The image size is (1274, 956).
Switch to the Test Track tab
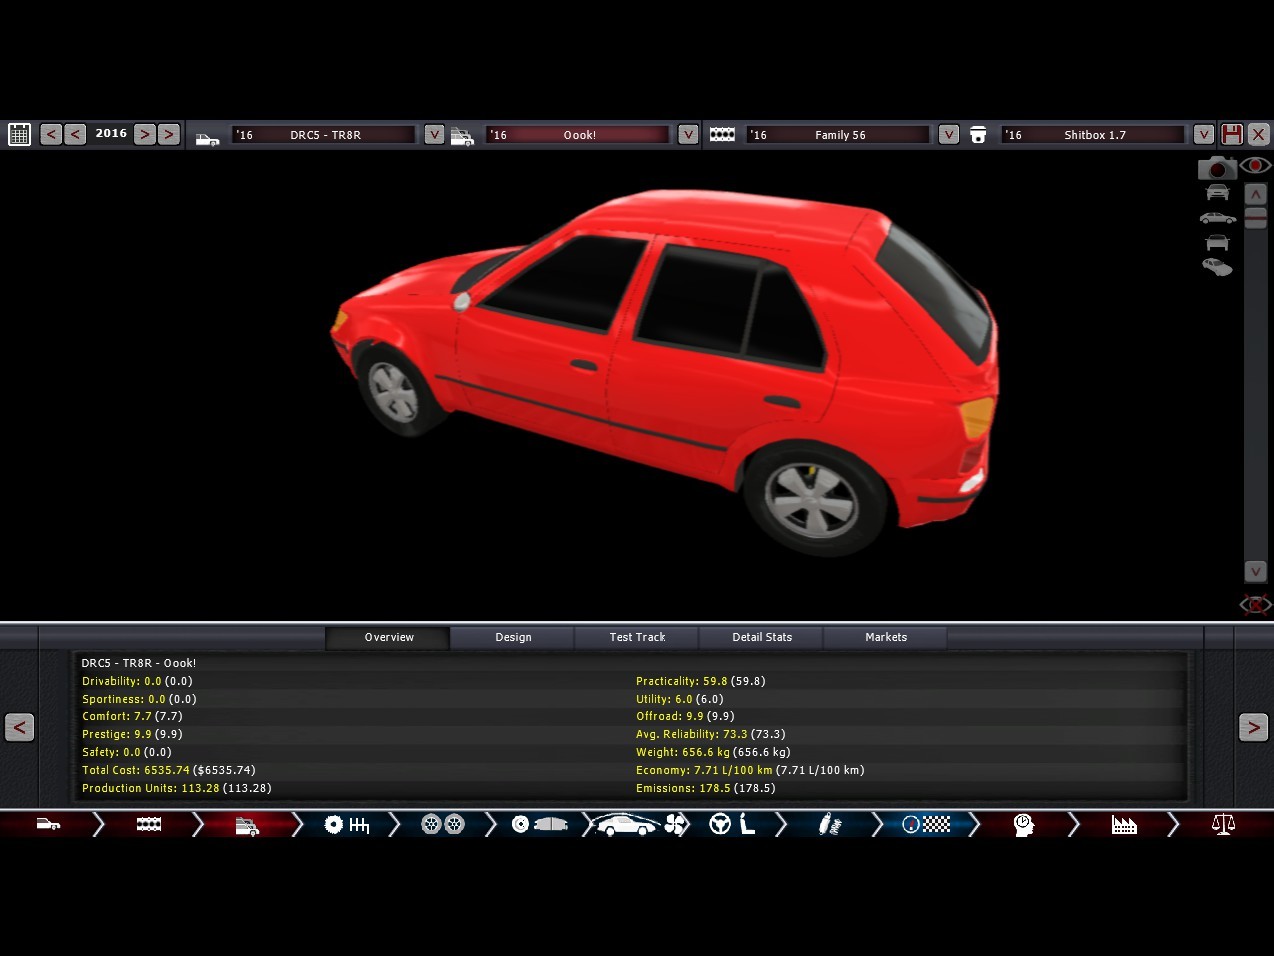[x=637, y=637]
